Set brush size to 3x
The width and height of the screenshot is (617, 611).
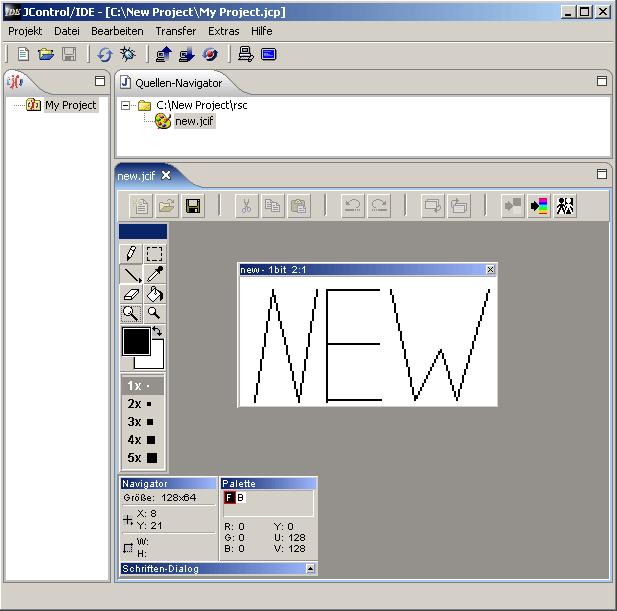[141, 422]
